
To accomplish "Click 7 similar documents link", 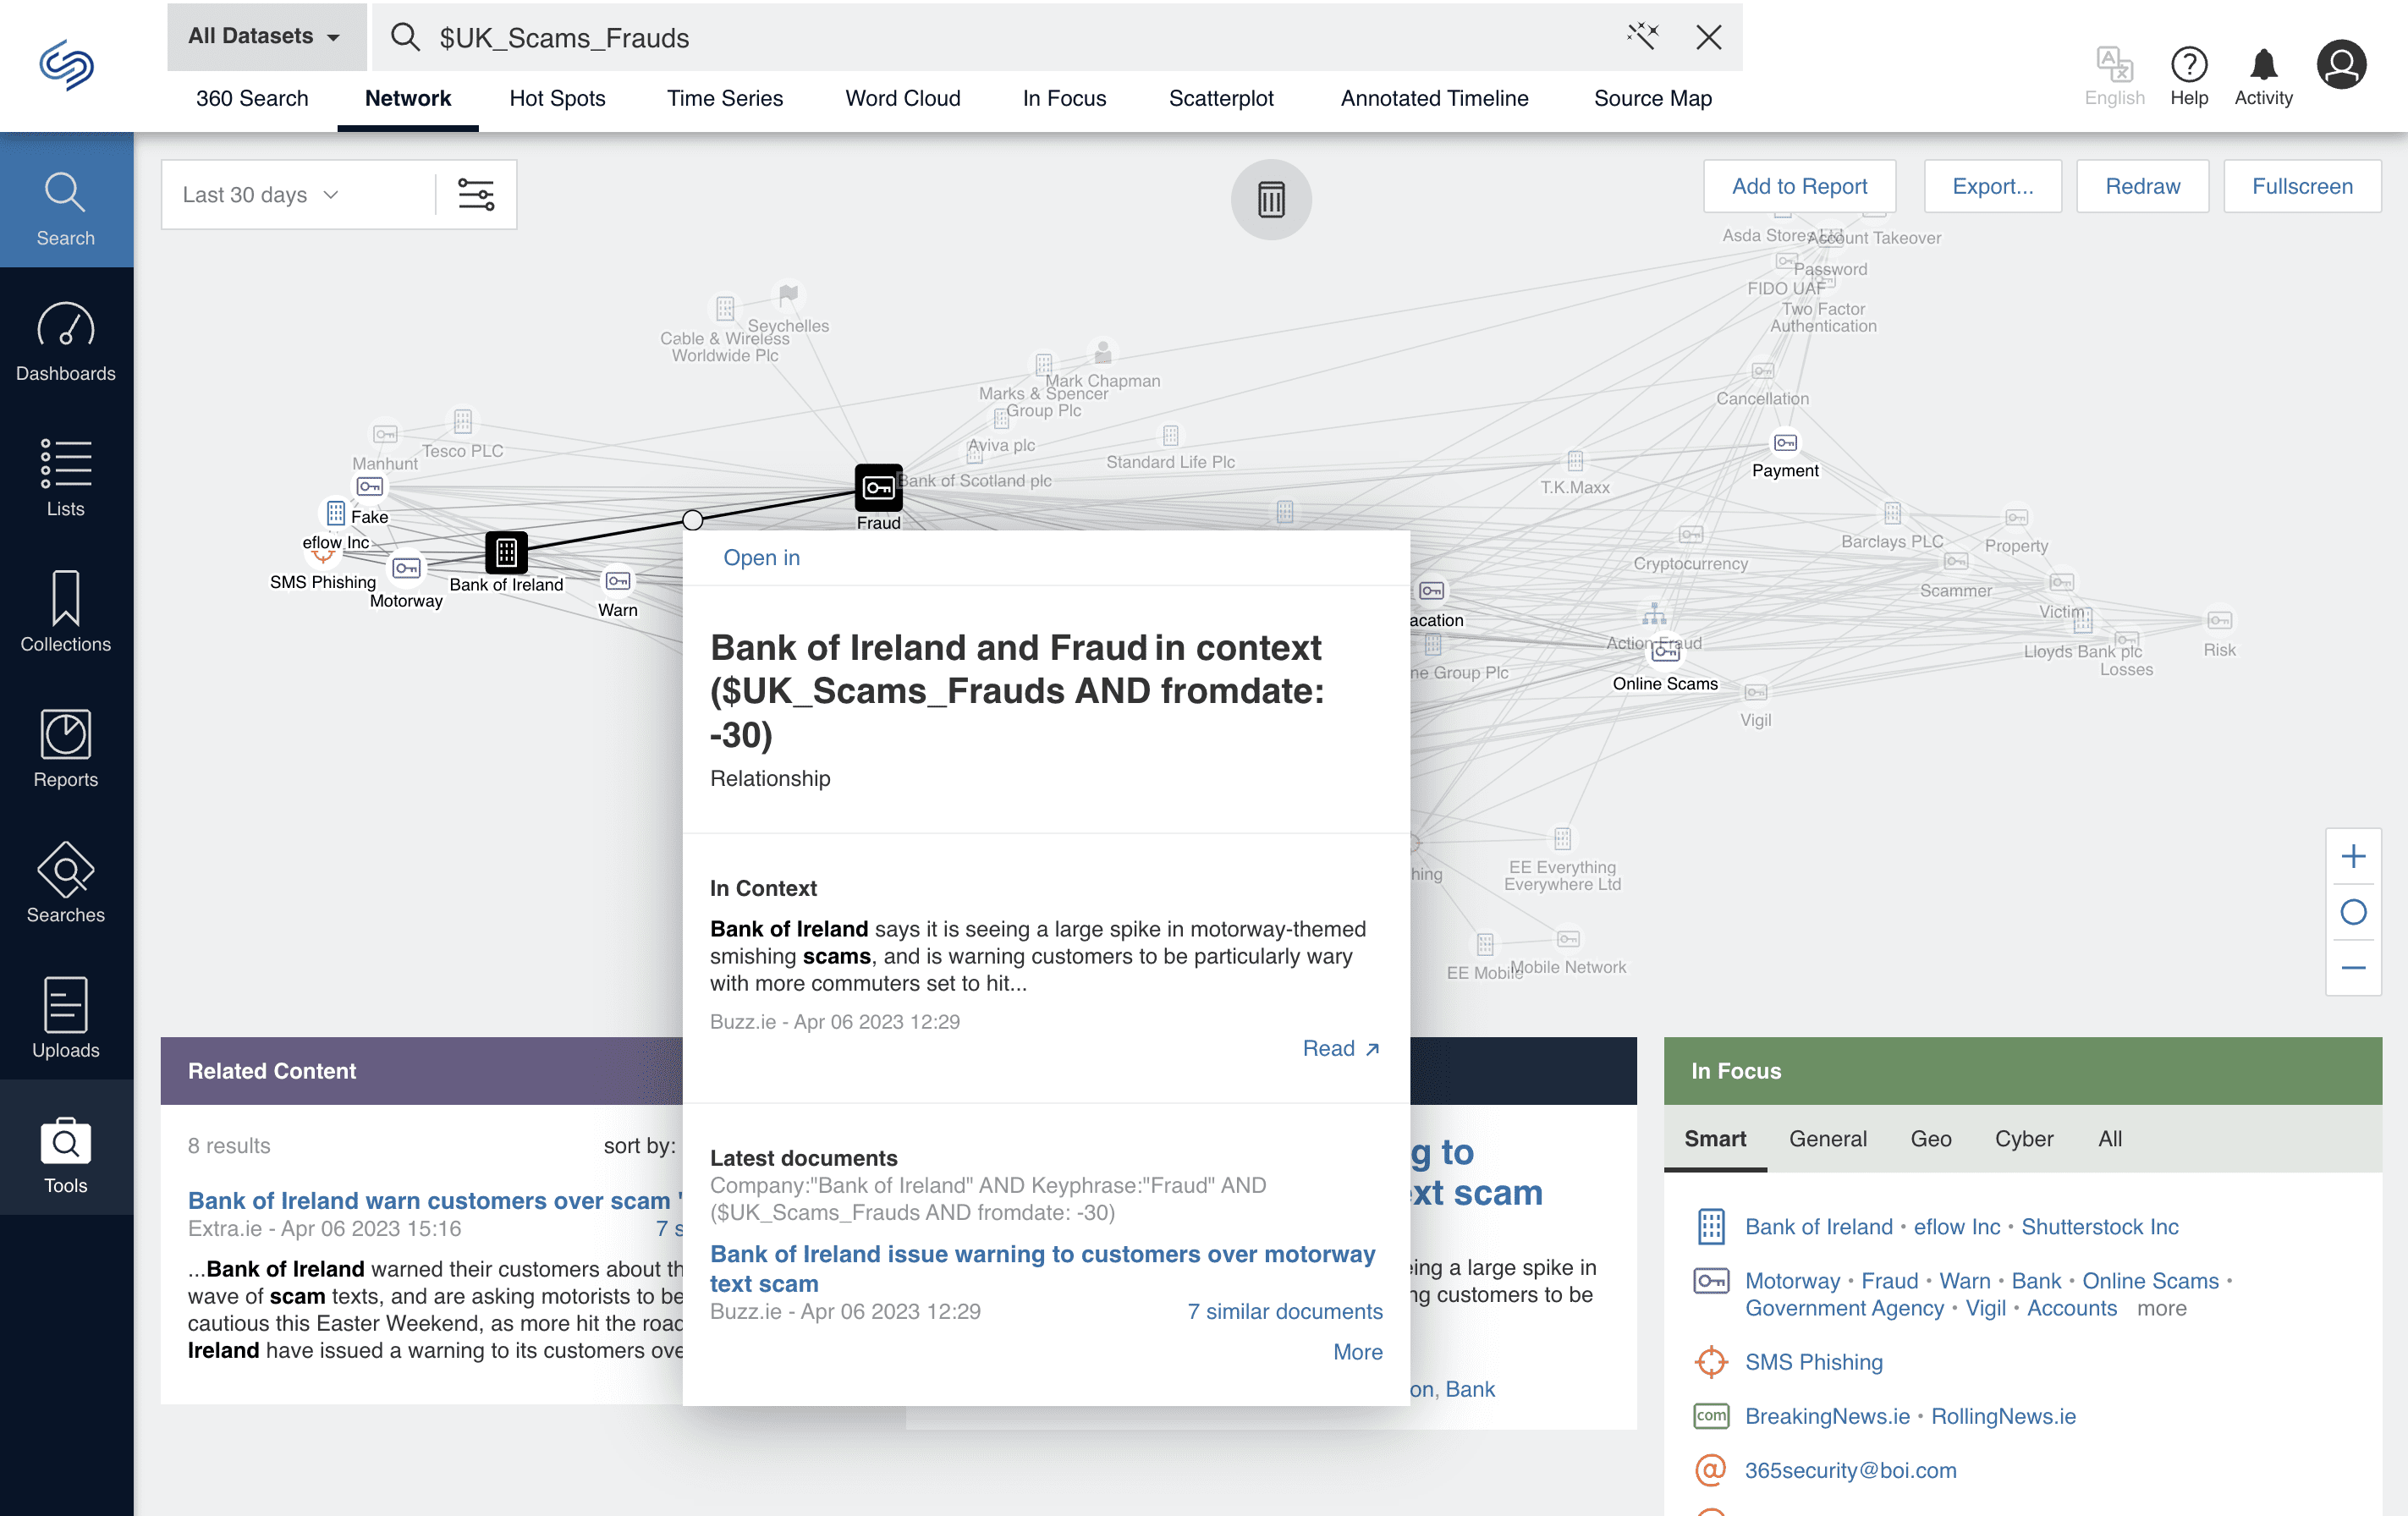I will (x=1285, y=1311).
